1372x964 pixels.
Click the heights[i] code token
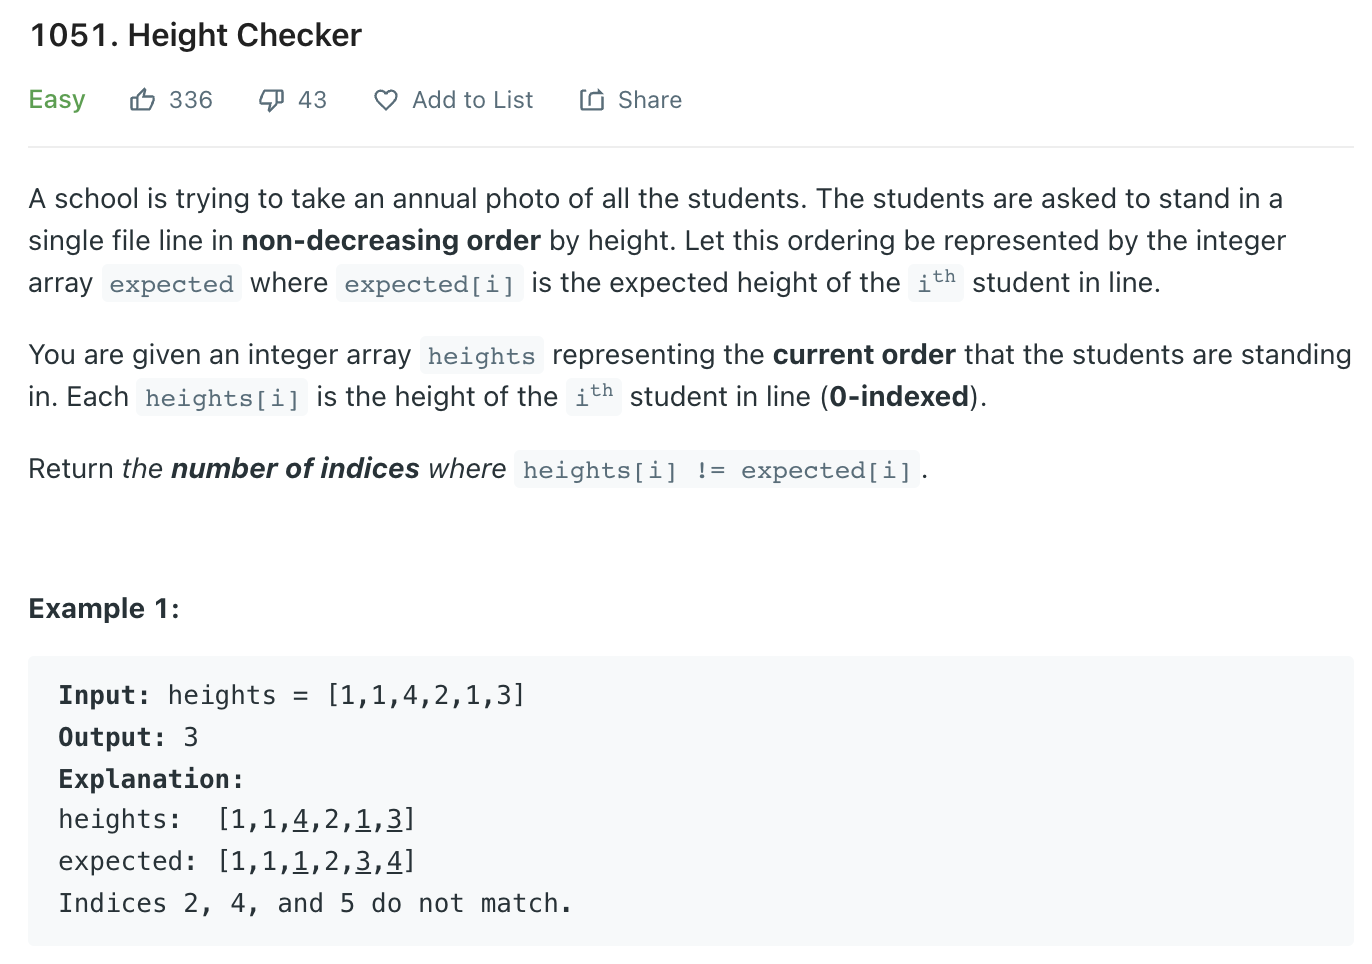pyautogui.click(x=221, y=398)
